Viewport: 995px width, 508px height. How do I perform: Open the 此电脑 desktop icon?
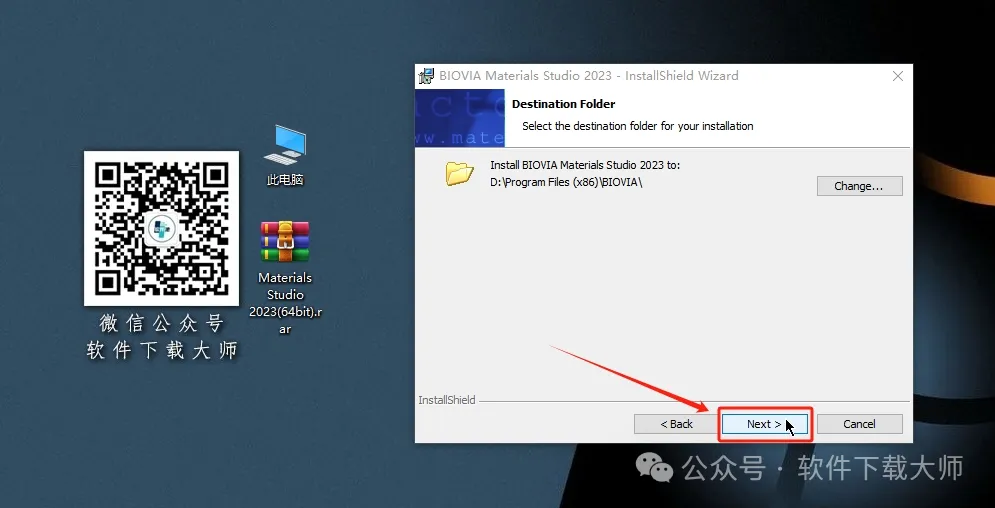pos(285,147)
